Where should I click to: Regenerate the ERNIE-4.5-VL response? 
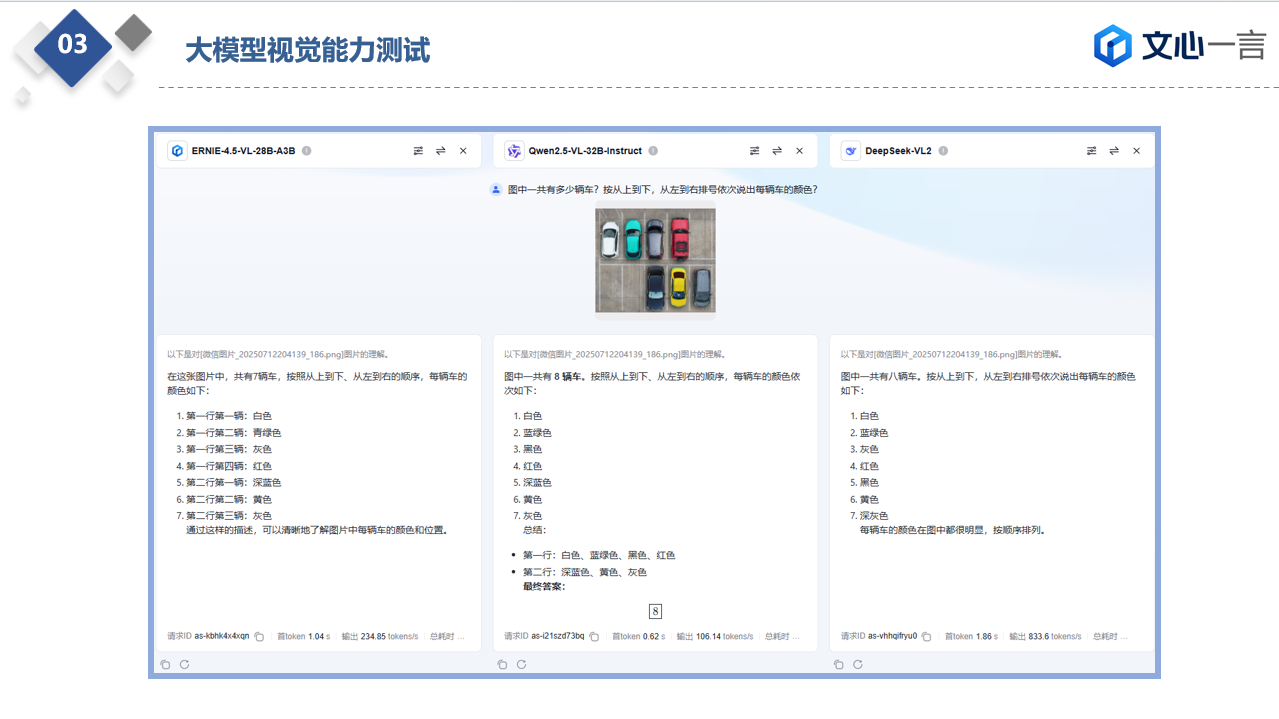click(185, 664)
